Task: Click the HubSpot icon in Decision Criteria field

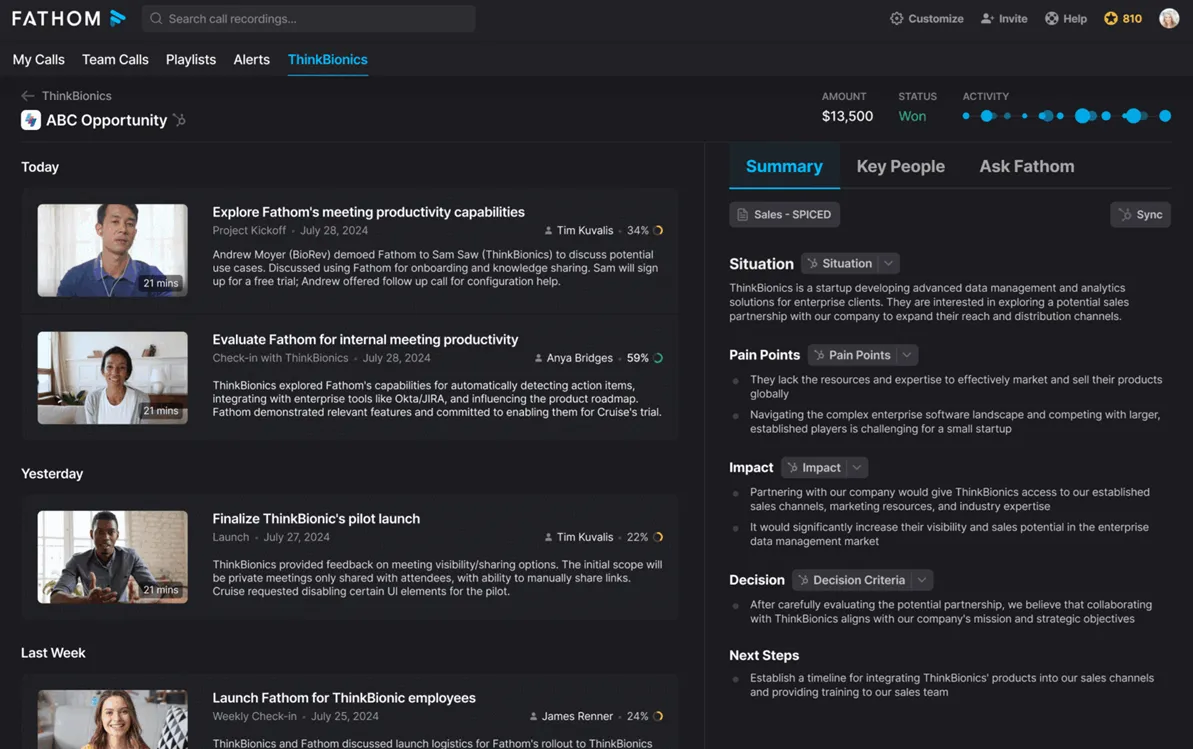Action: (803, 580)
